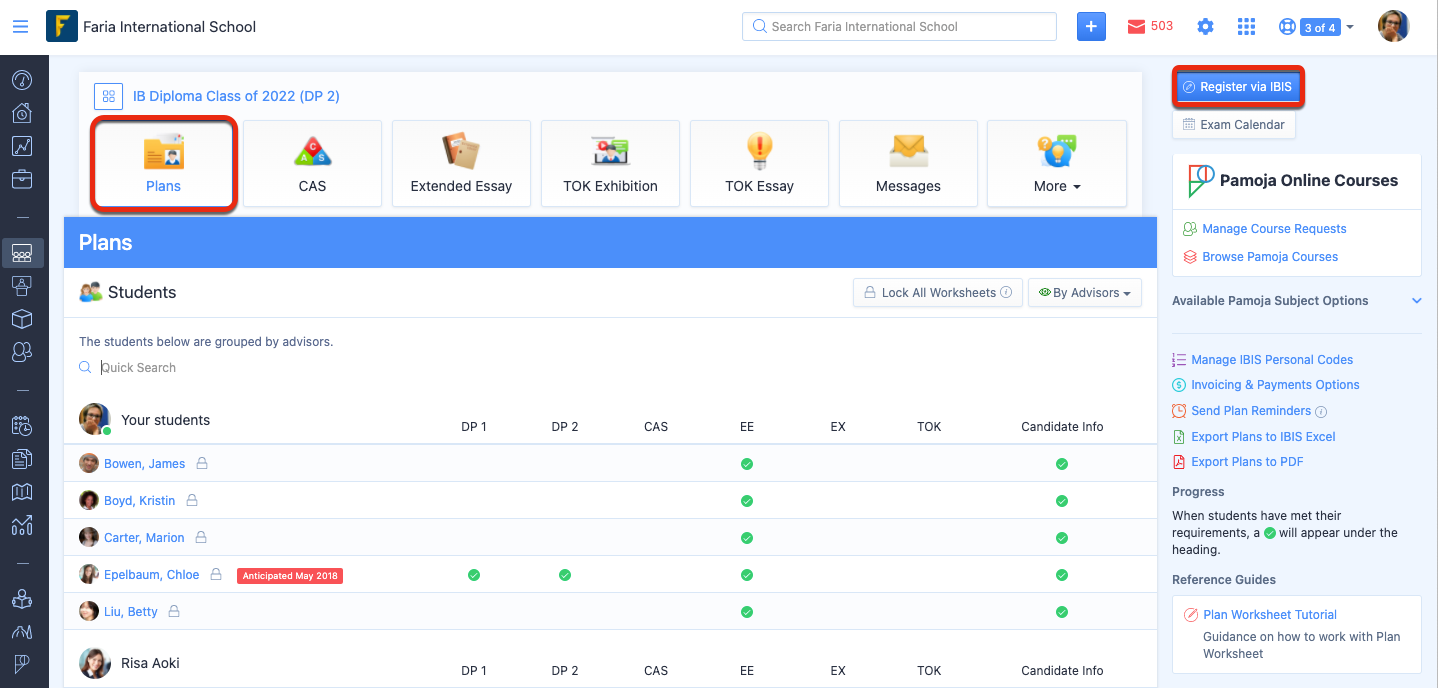
Task: Open the help lifebuoy 3 of 4 menu
Action: point(1315,27)
